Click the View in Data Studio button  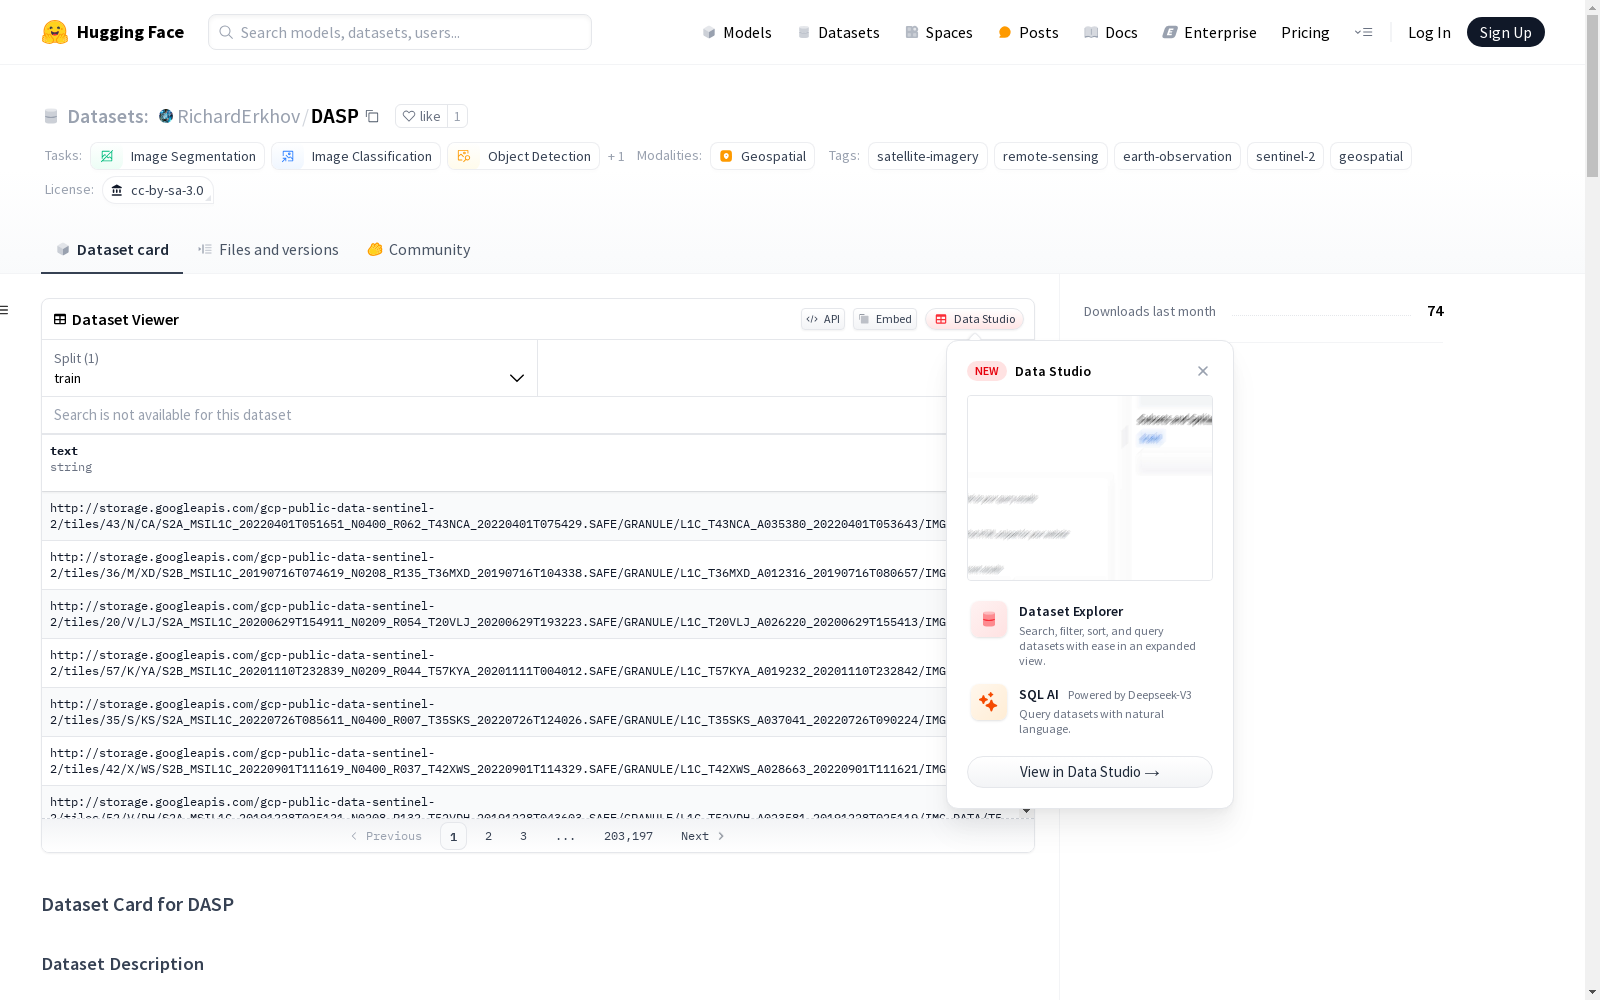click(1090, 772)
